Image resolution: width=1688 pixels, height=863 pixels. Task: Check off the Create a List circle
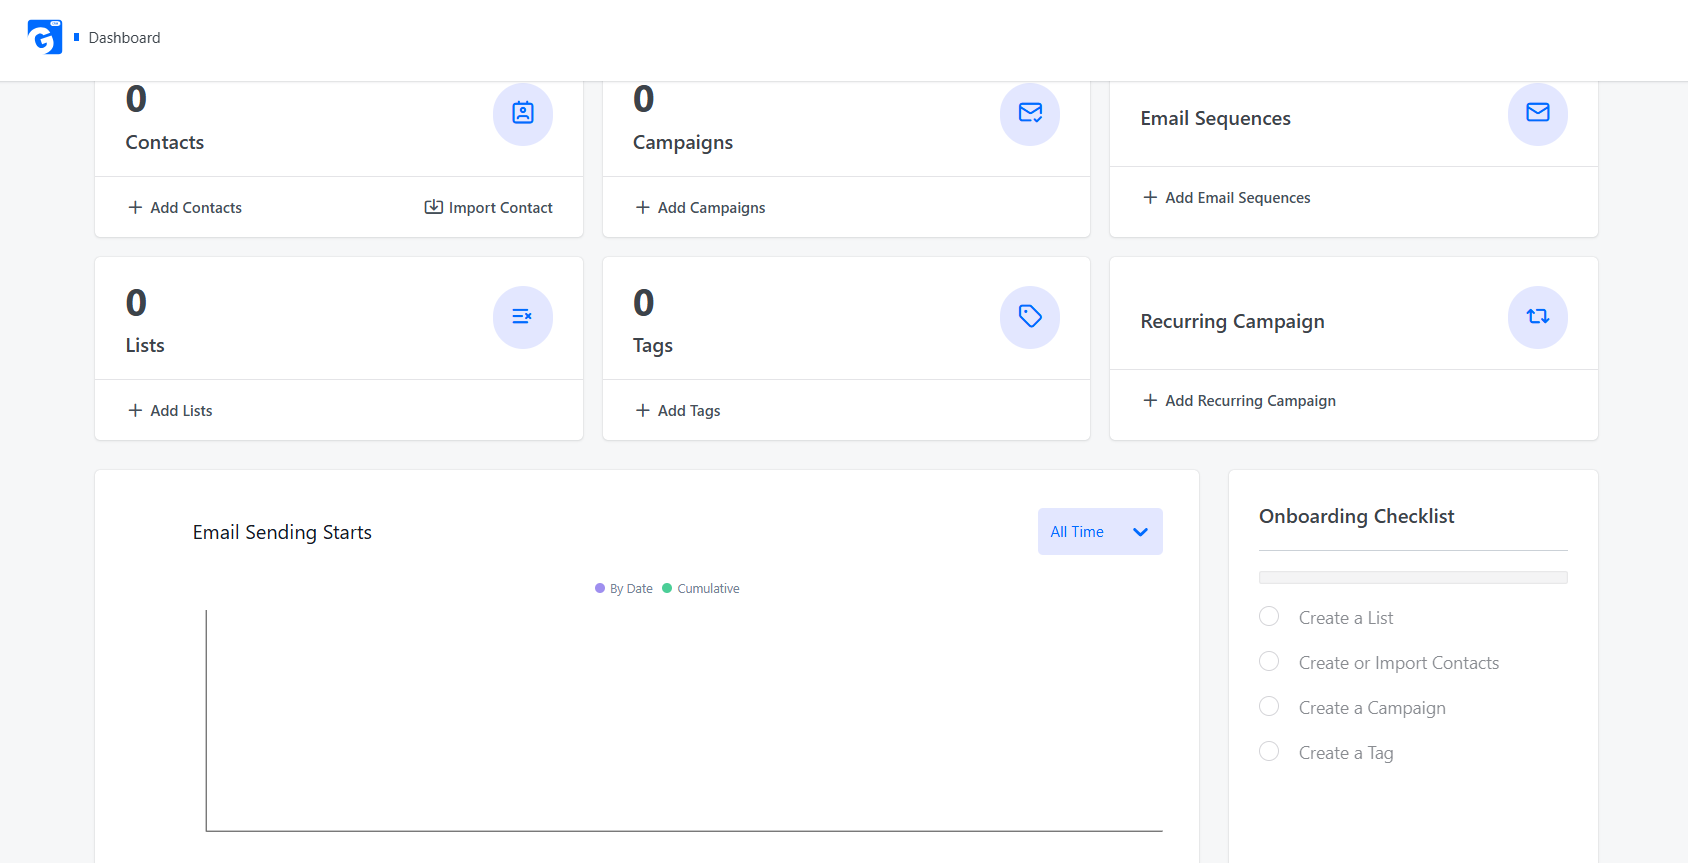click(1269, 616)
